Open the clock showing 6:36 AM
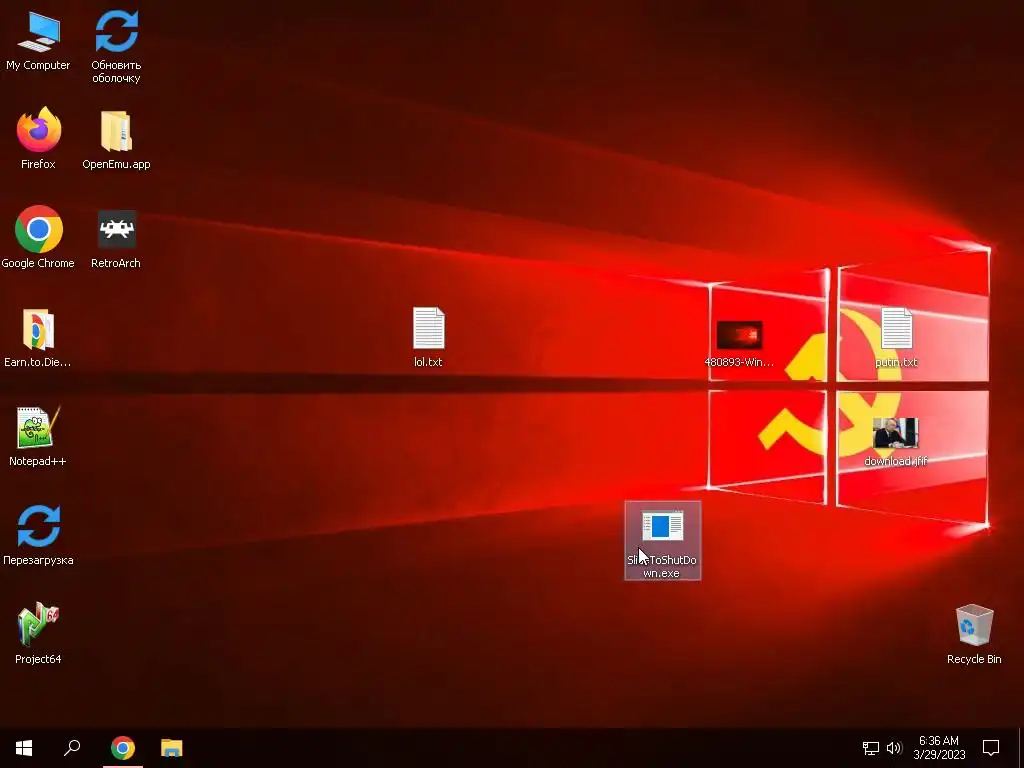This screenshot has height=768, width=1024. click(939, 748)
